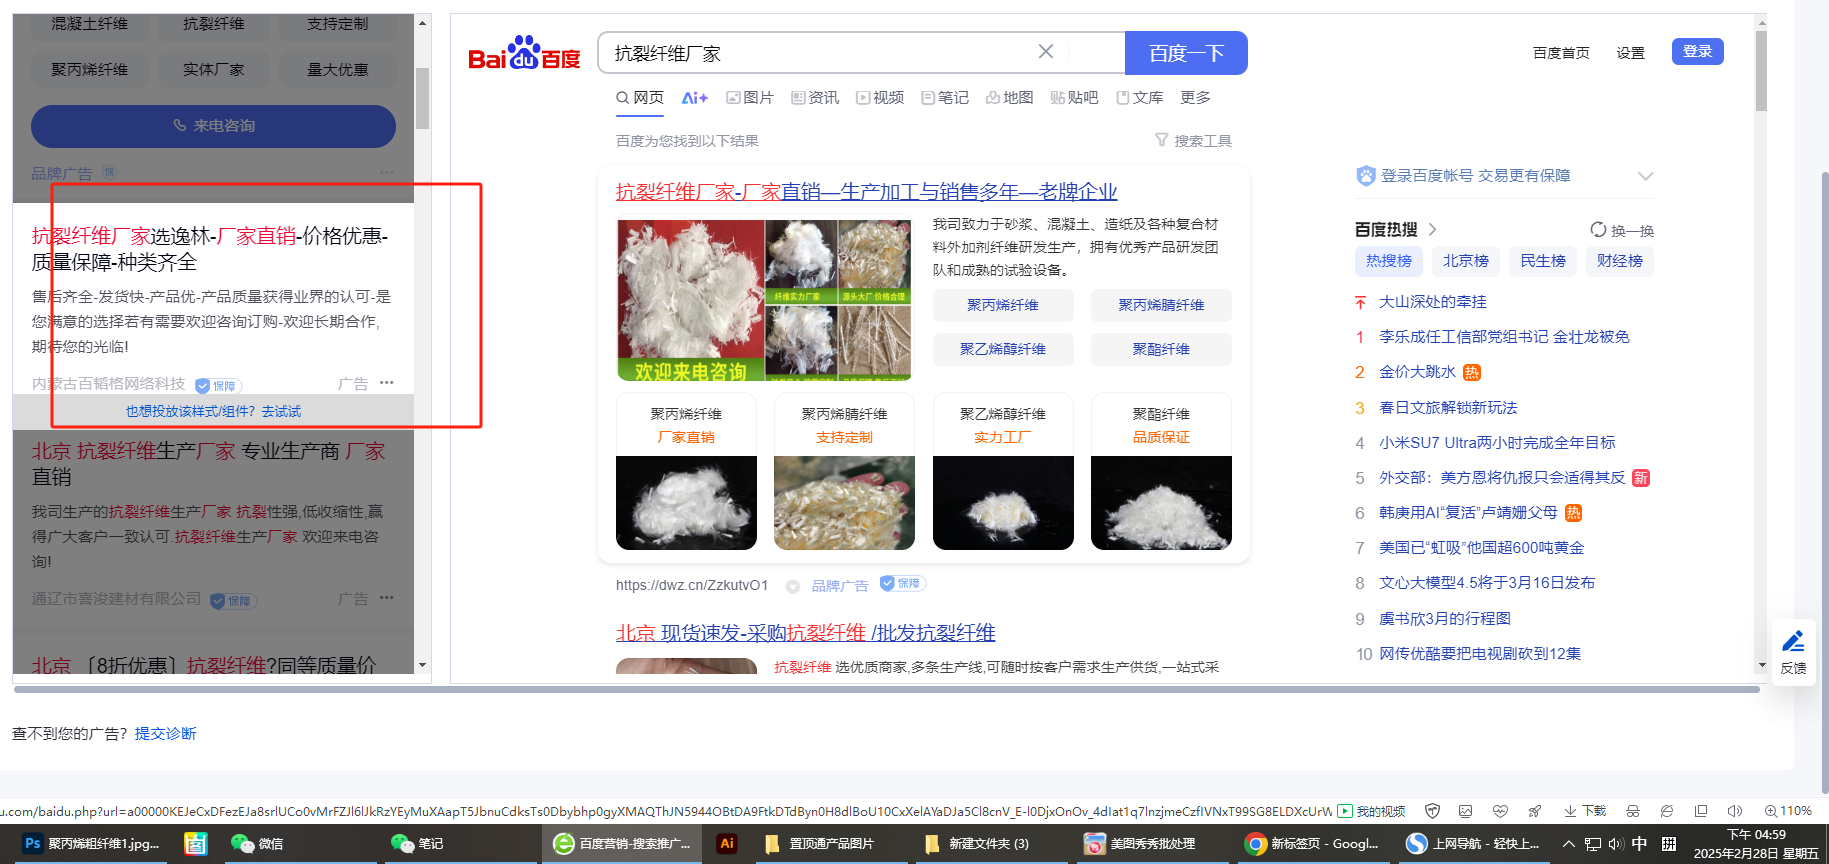Click the horizontal scrollbar below the preview
This screenshot has height=864, width=1829.
pyautogui.click(x=886, y=689)
